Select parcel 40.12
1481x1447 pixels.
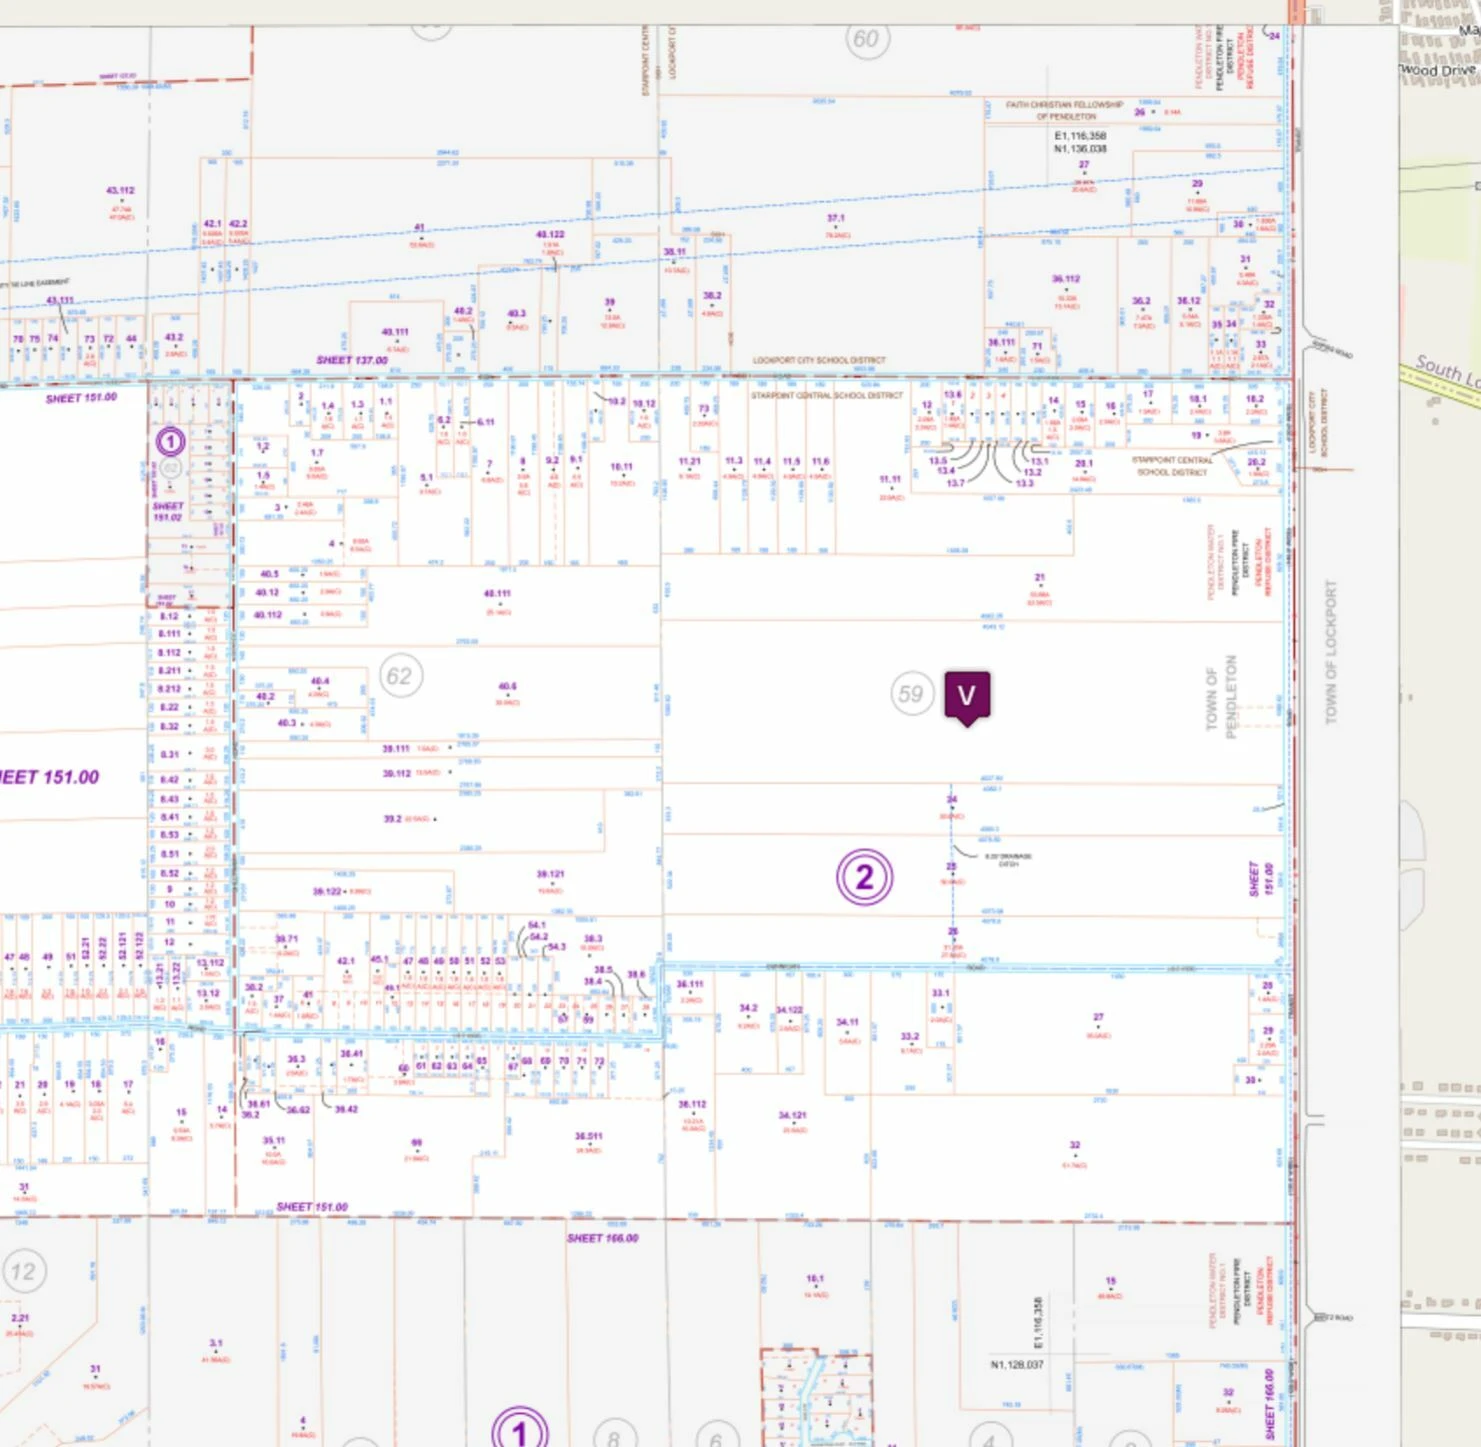[x=267, y=593]
